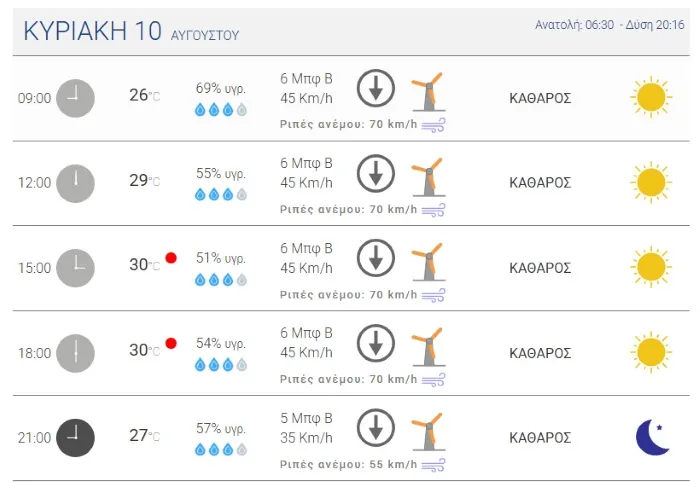Click the dark 21:00 clock icon
The width and height of the screenshot is (700, 482).
click(75, 437)
